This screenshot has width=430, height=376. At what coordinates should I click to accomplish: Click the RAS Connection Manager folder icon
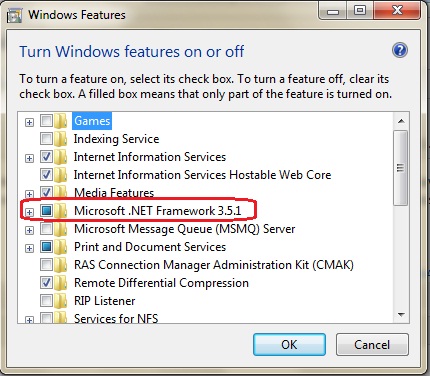tap(61, 265)
